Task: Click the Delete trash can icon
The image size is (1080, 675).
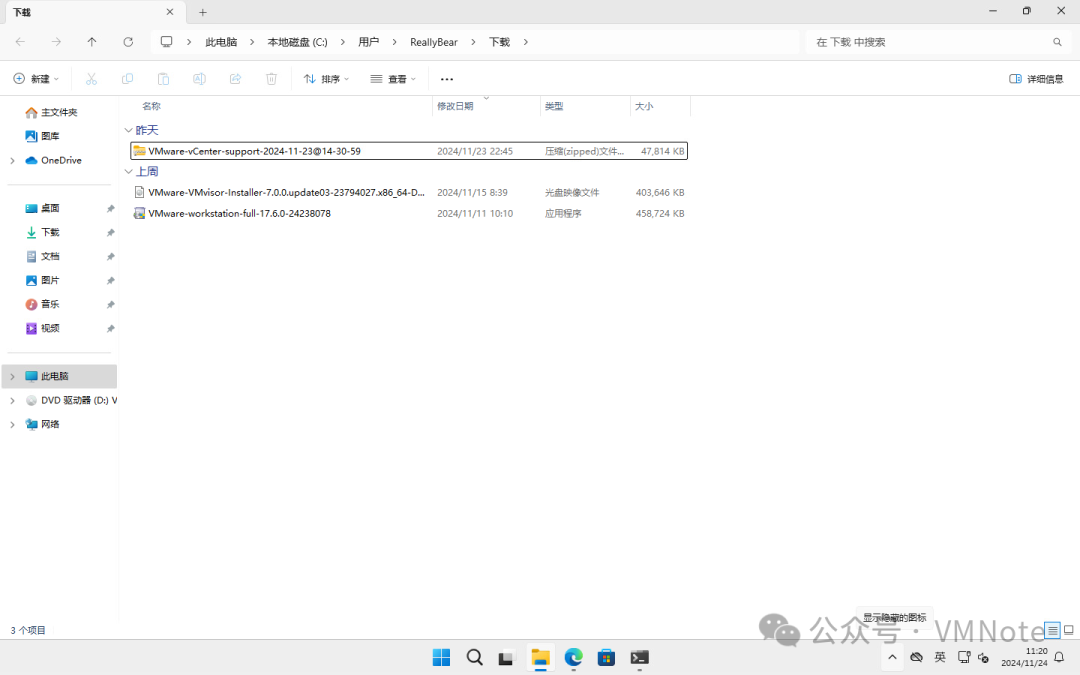Action: [x=271, y=79]
